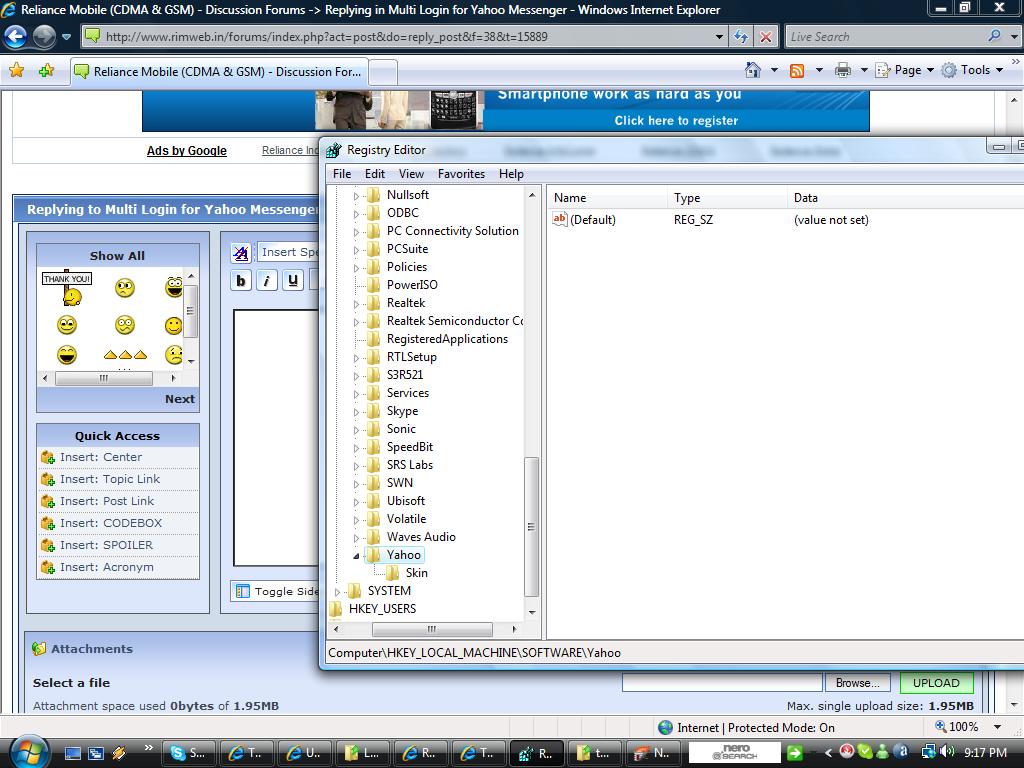Click the Data column header
Viewport: 1024px width, 768px height.
point(806,198)
